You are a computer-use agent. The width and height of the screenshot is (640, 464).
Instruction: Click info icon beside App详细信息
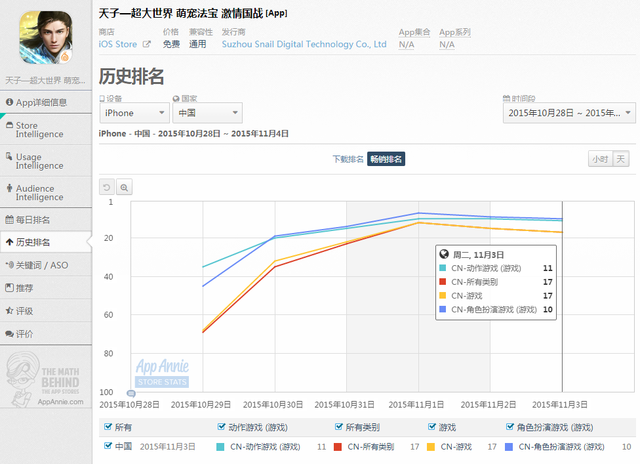9,102
